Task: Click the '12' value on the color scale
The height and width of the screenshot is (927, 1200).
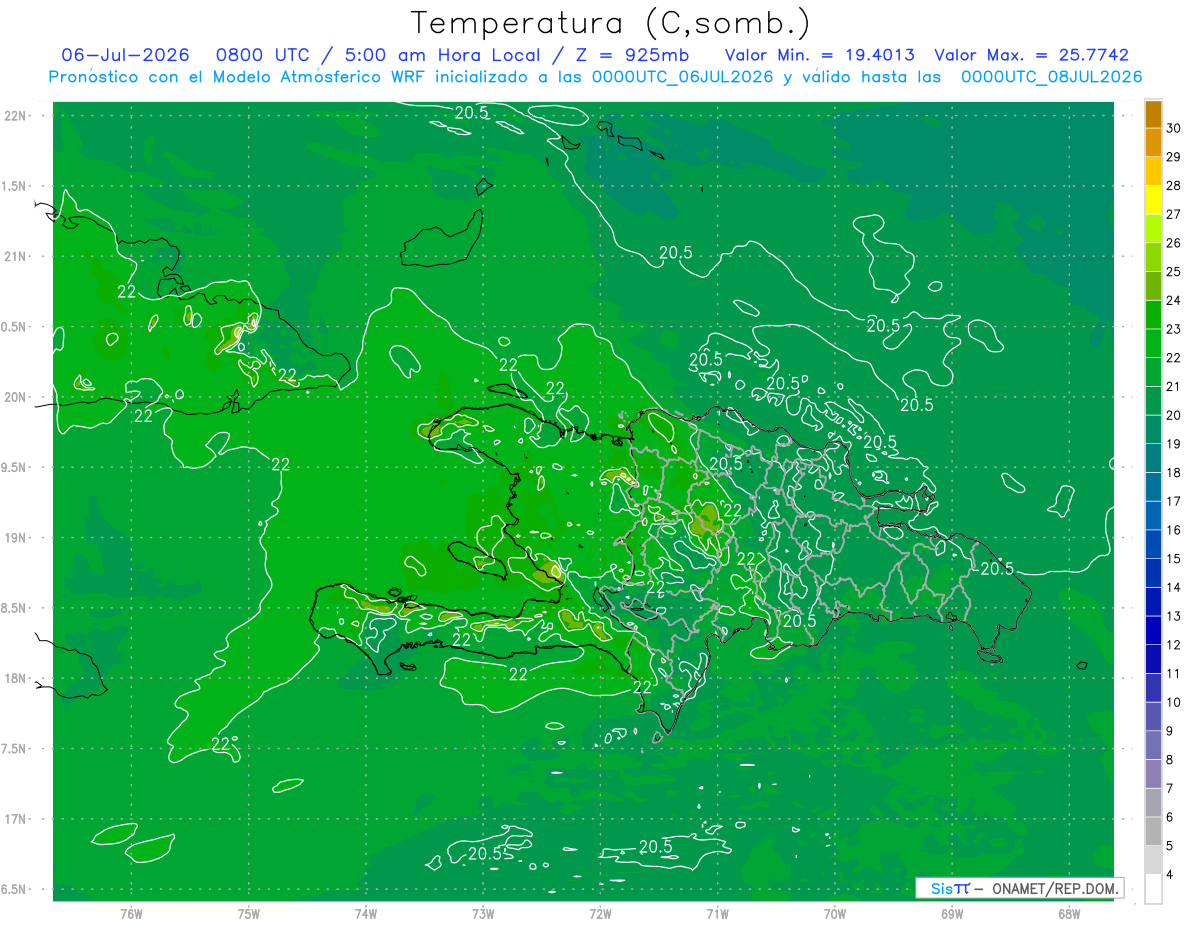Action: (x=1173, y=645)
